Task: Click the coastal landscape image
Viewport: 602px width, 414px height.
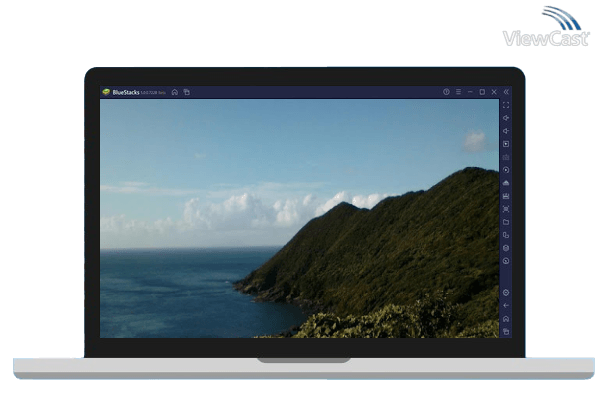Action: (300, 218)
